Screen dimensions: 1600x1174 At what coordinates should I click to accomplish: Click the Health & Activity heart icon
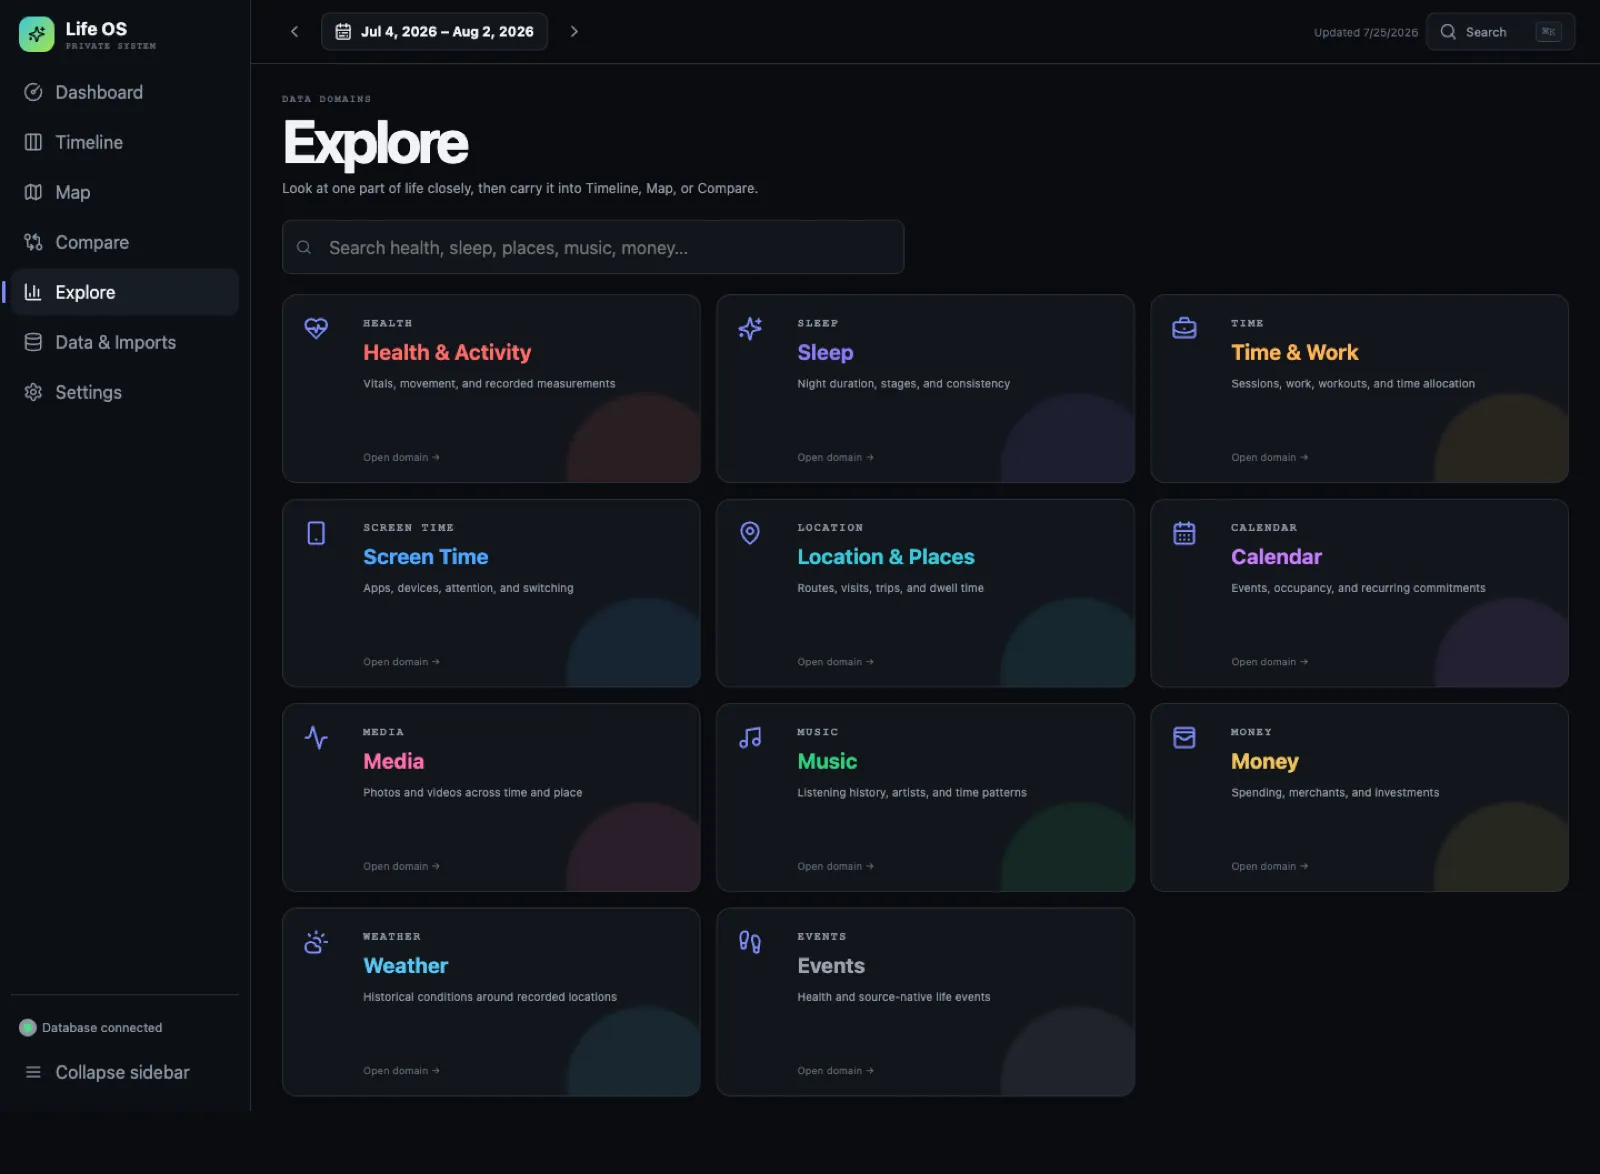[316, 328]
